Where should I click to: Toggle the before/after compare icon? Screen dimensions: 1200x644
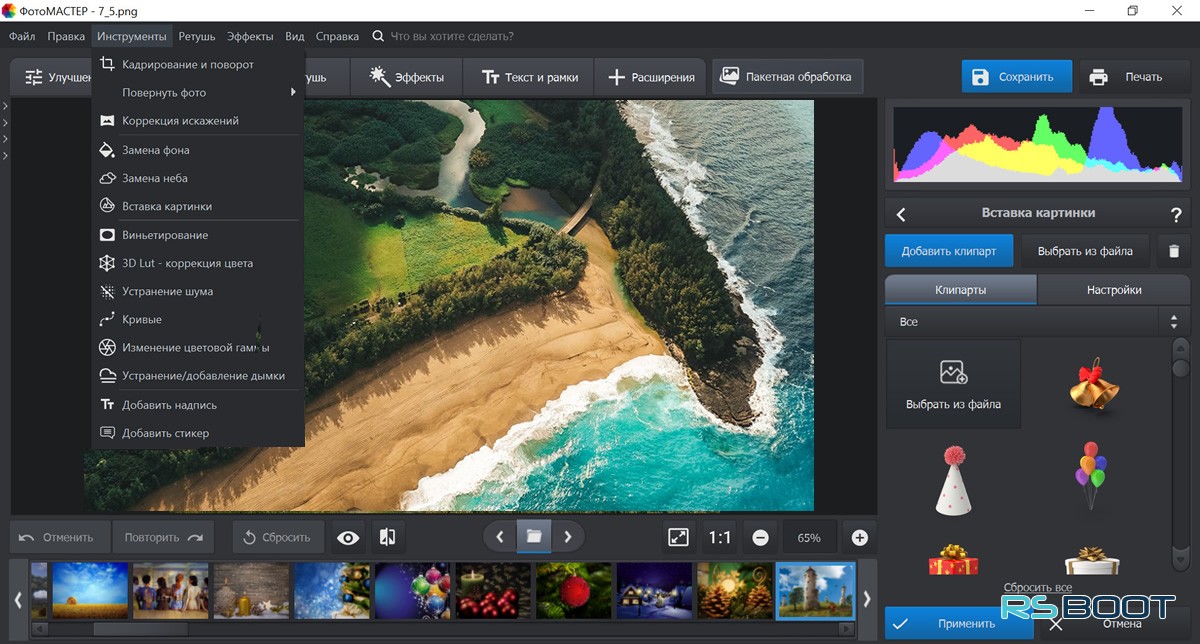click(x=388, y=537)
